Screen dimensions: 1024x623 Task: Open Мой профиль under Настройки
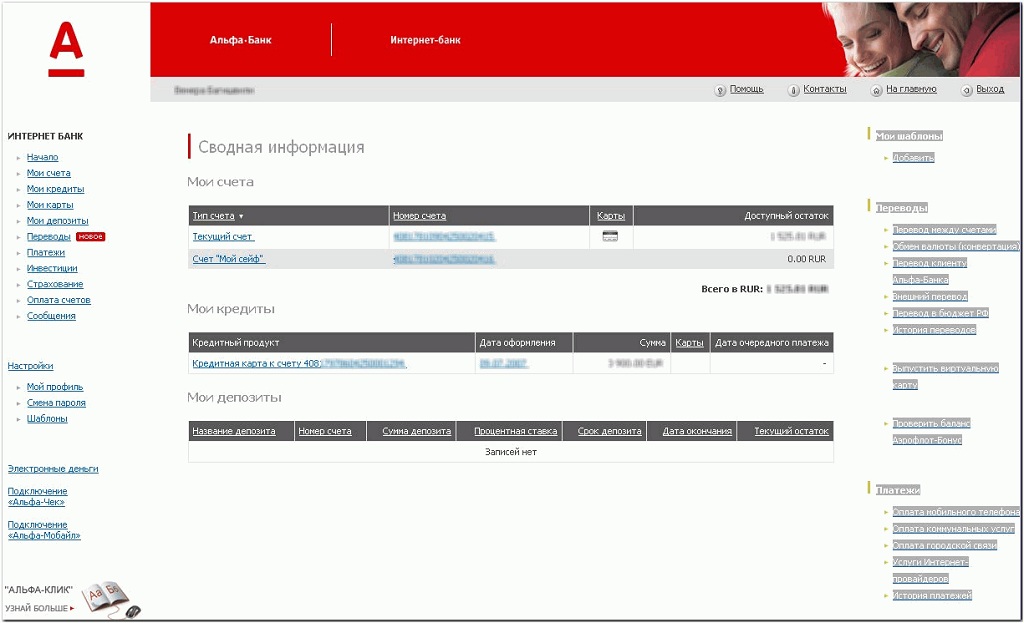(55, 387)
